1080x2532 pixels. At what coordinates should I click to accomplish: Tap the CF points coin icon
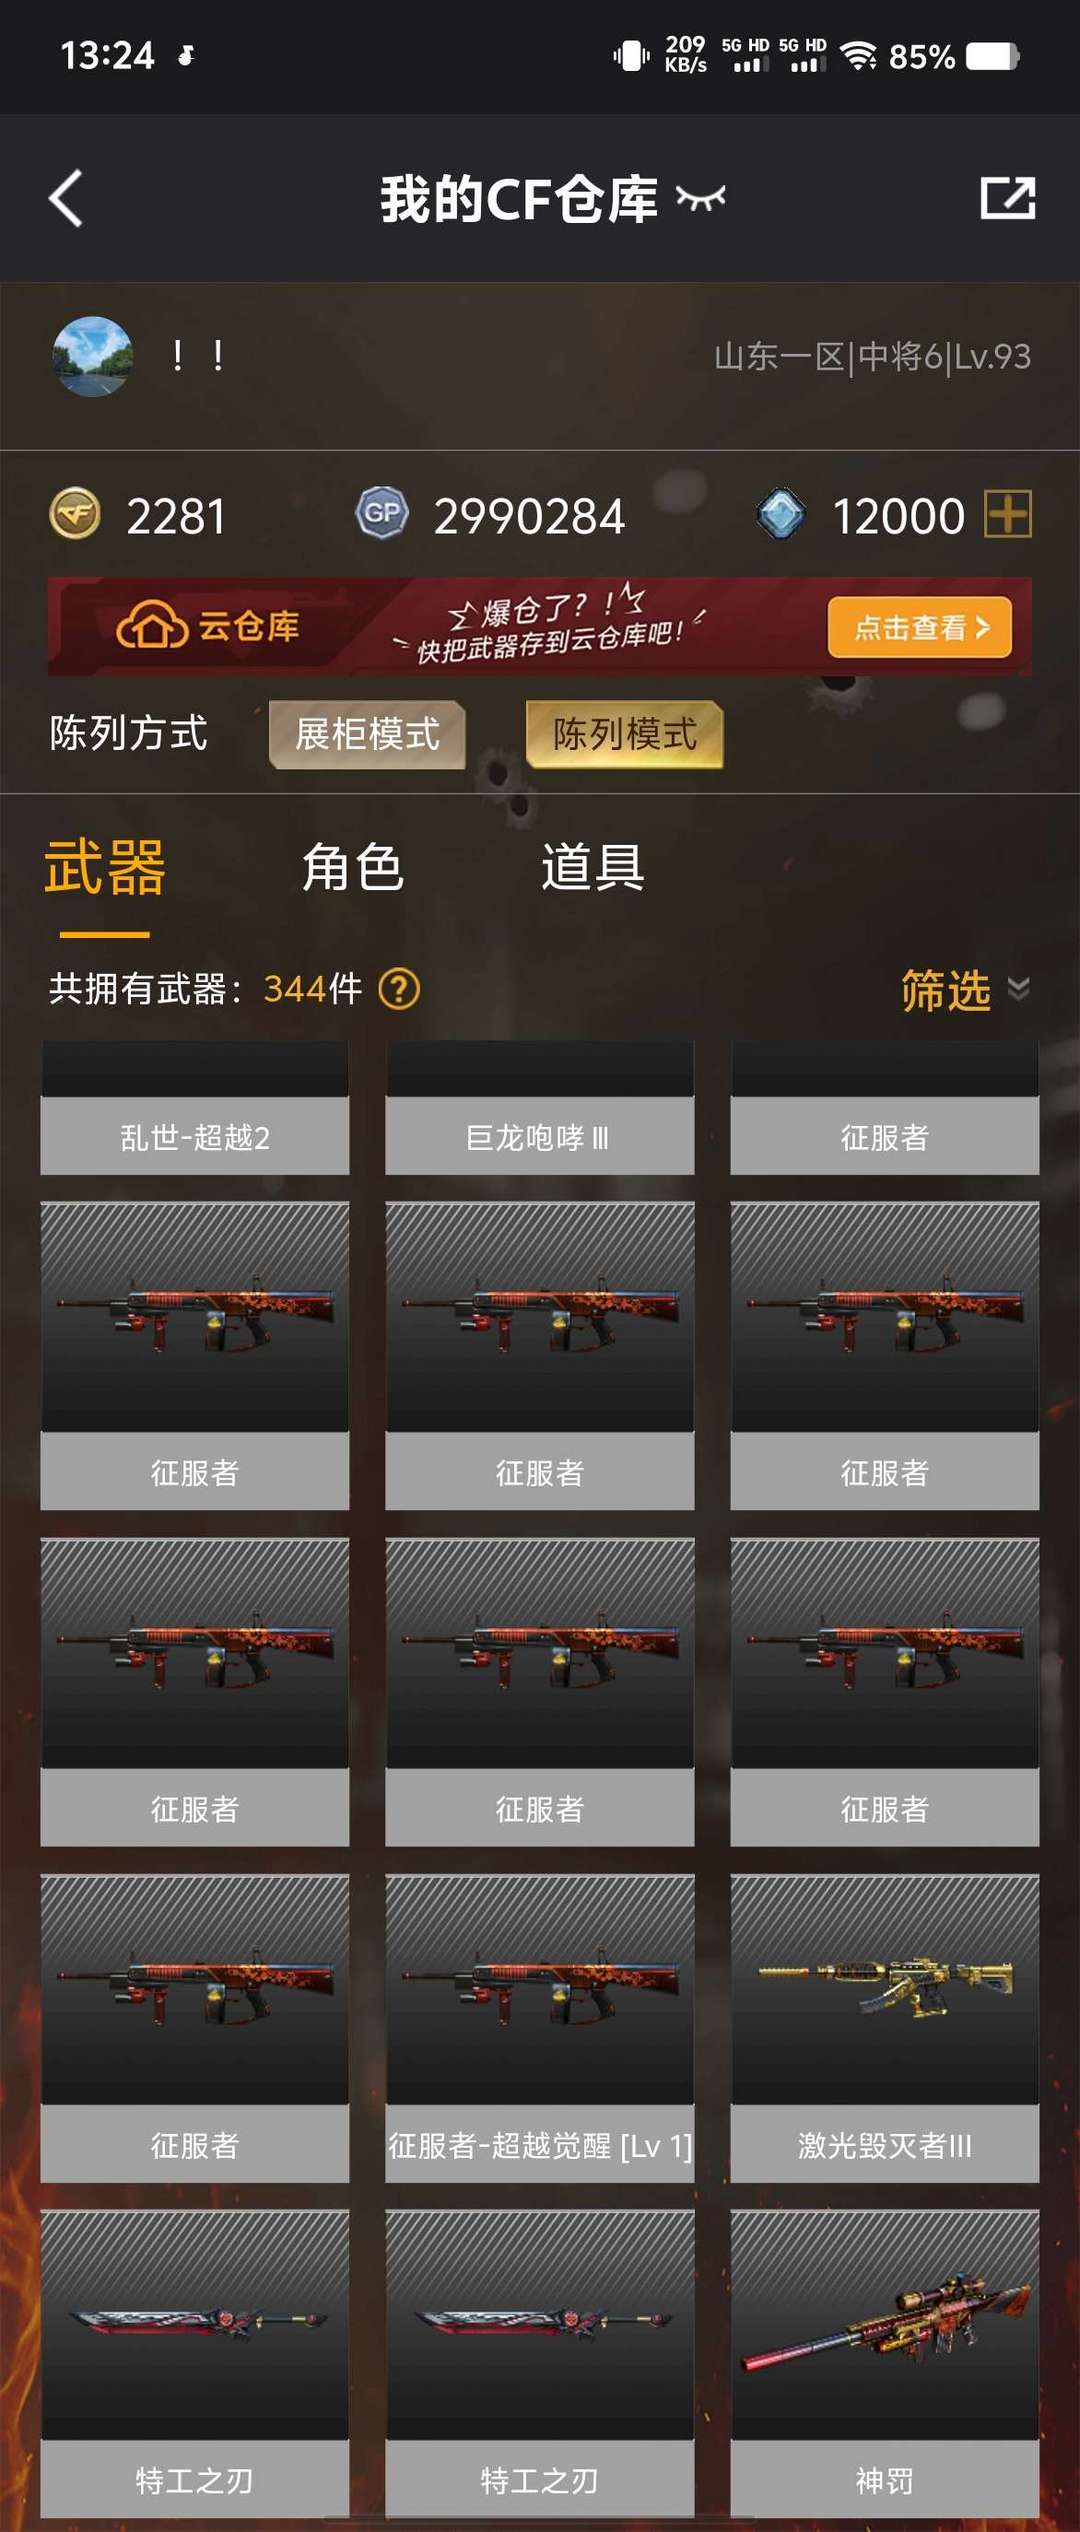[75, 514]
